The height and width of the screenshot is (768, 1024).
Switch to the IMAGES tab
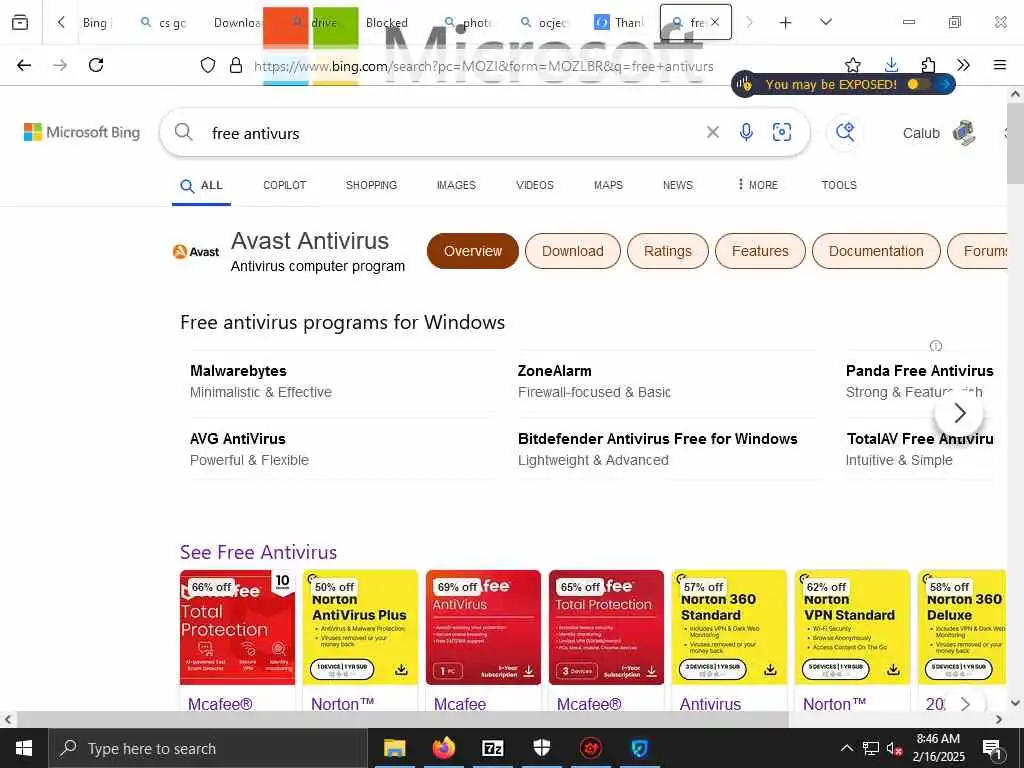(x=456, y=185)
